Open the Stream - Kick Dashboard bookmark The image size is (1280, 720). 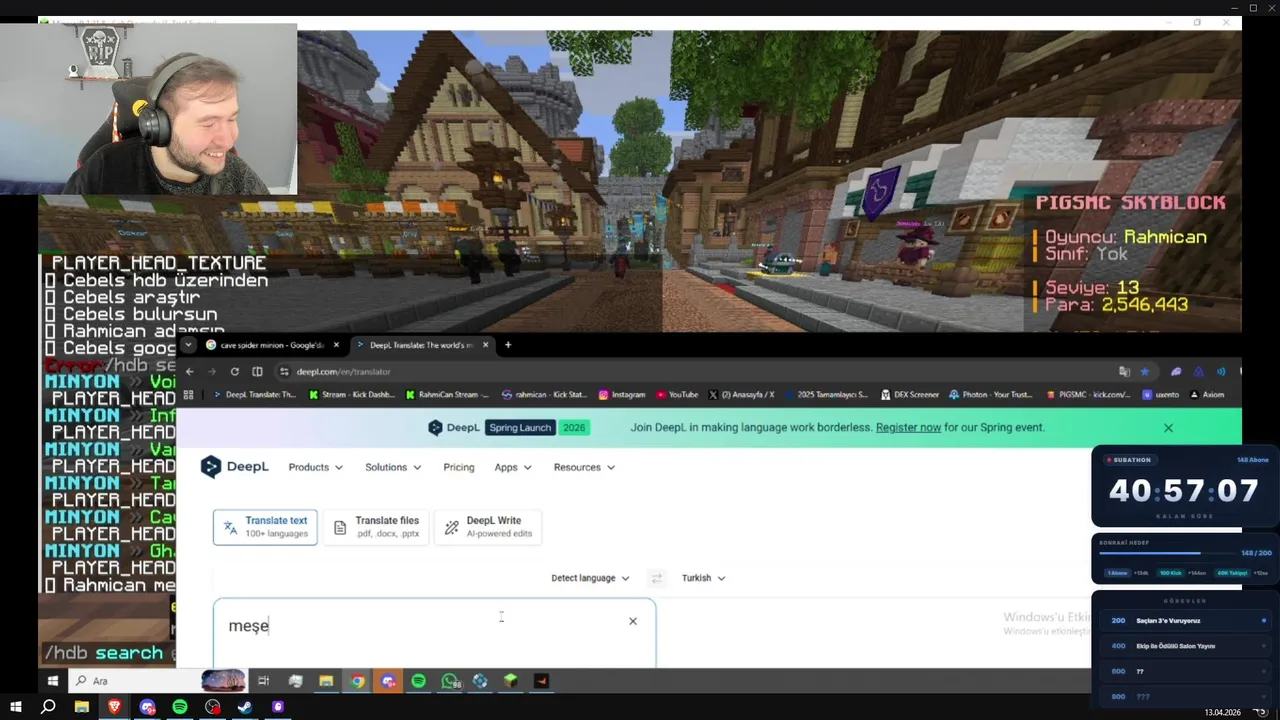click(352, 394)
